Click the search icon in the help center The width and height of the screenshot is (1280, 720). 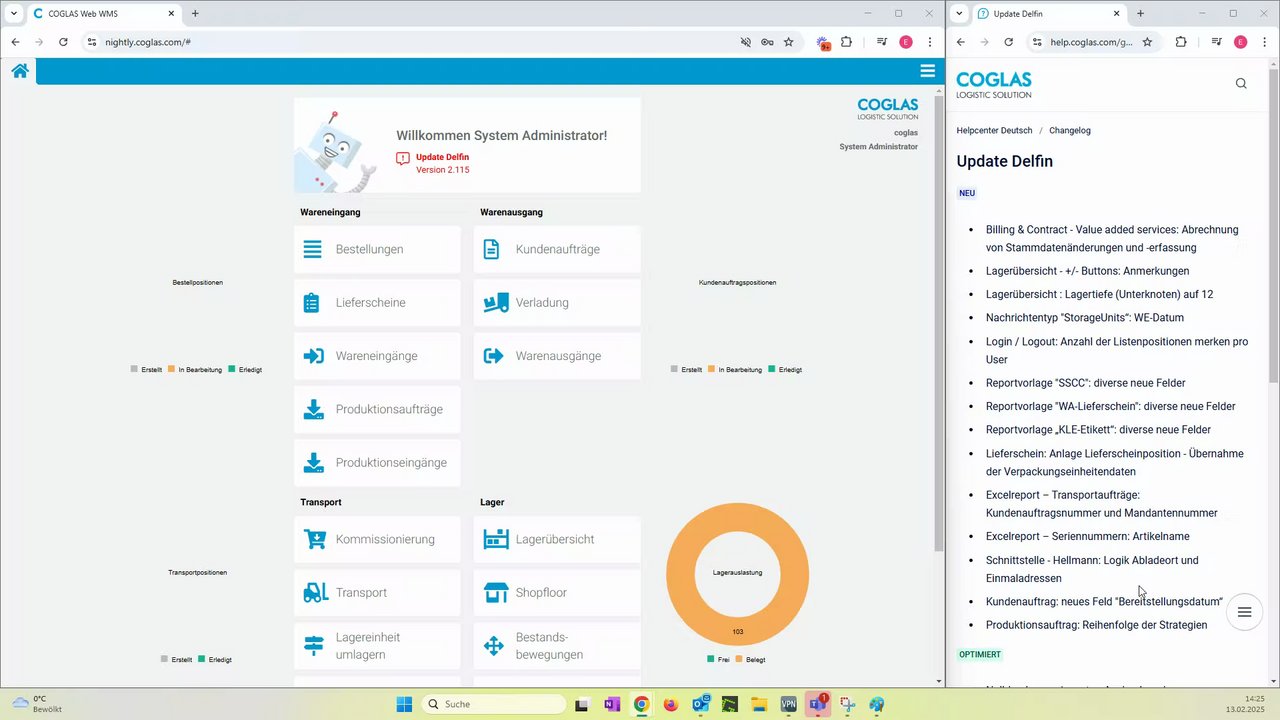[x=1241, y=83]
